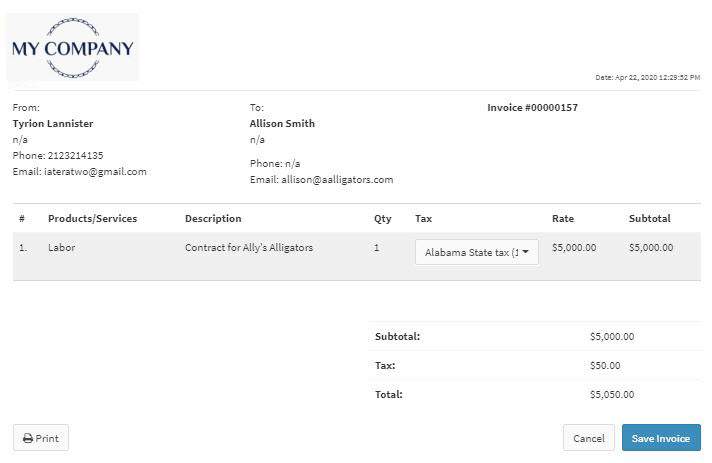The height and width of the screenshot is (463, 712).
Task: Click the recipient email allison@aalligators.com
Action: tap(337, 180)
